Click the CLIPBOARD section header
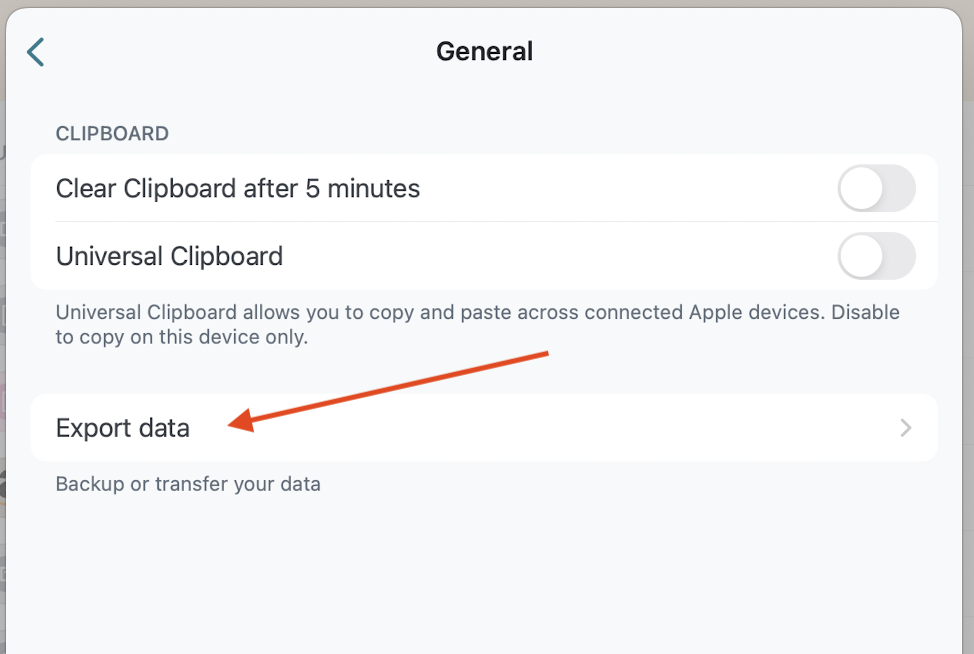This screenshot has height=654, width=974. tap(112, 133)
